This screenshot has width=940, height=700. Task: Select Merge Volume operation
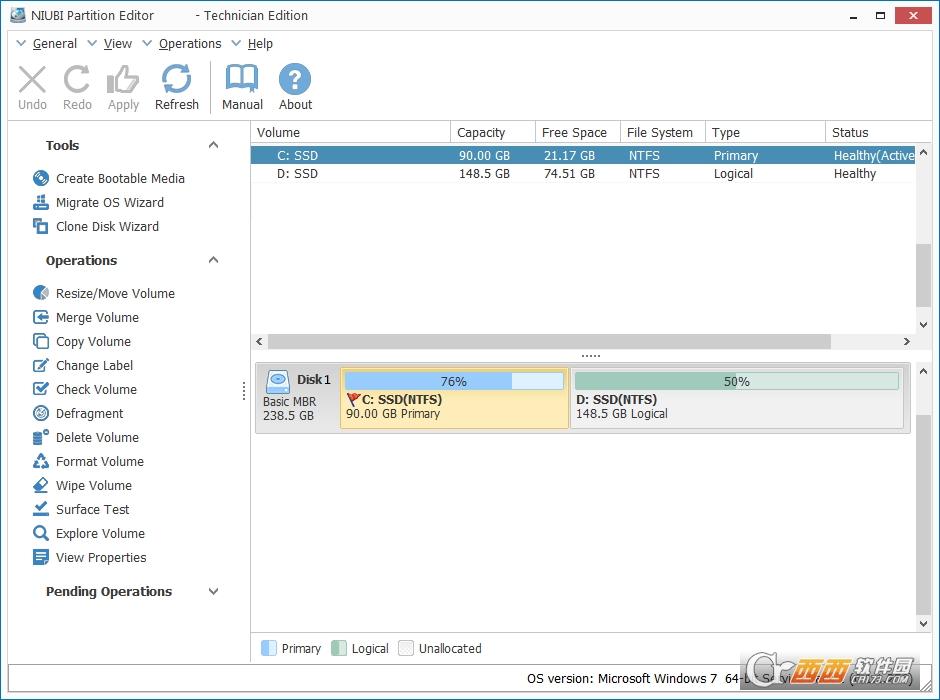86,318
